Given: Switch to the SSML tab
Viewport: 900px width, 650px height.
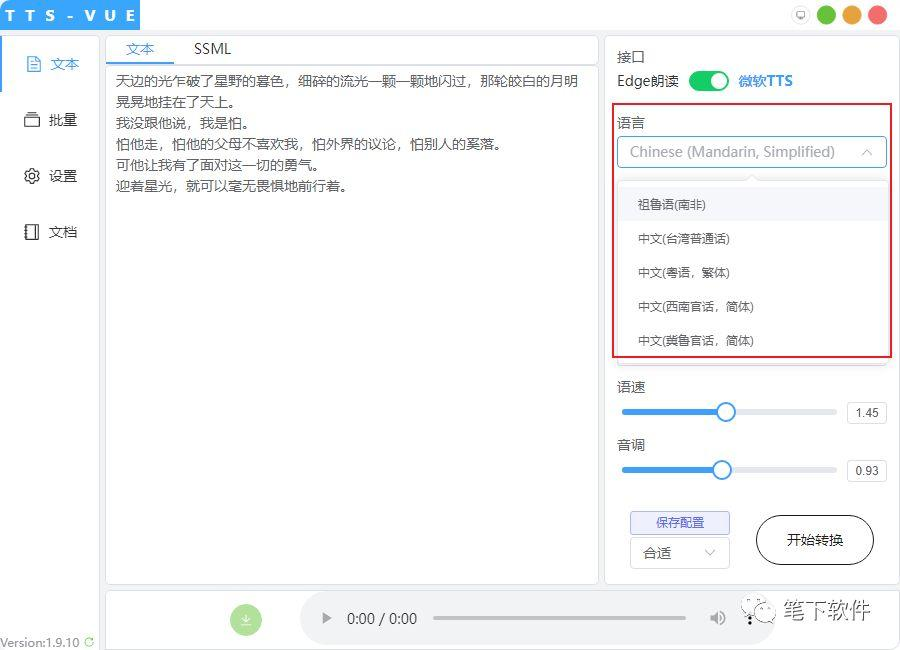Looking at the screenshot, I should tap(212, 49).
